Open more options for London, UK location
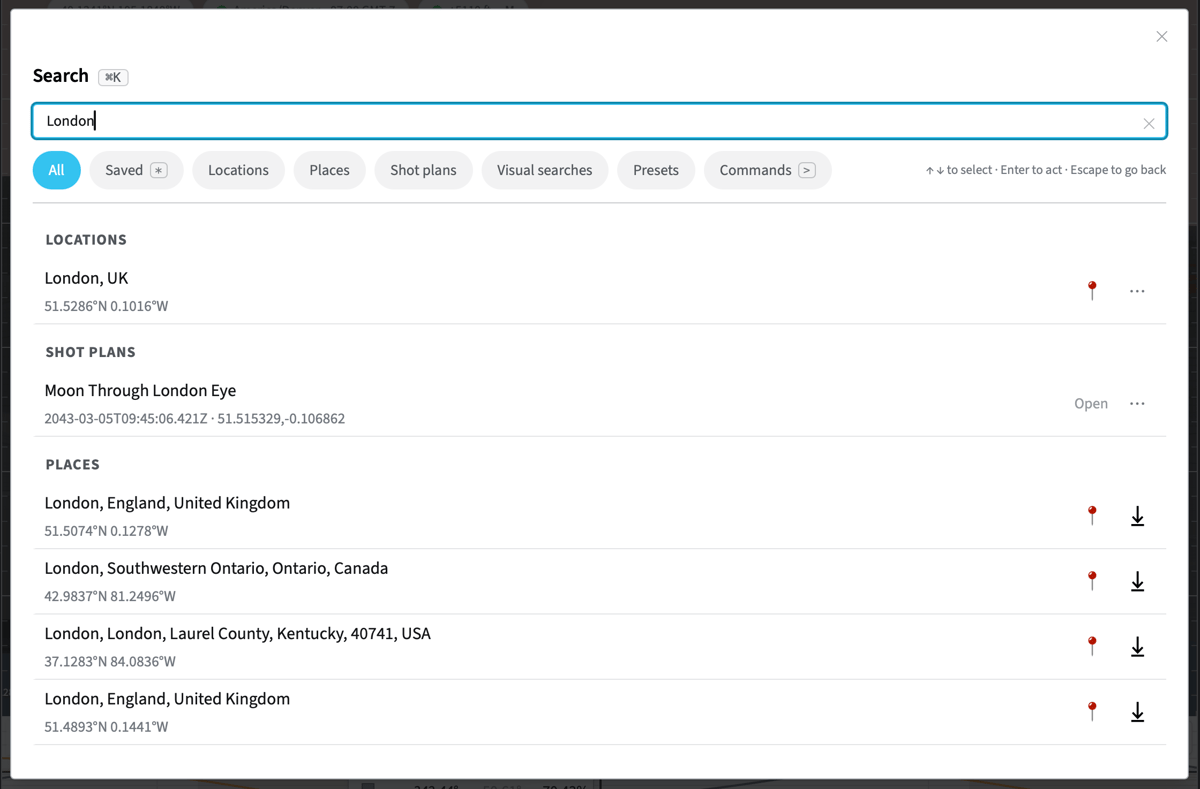Screen dimensions: 1200x789 click(x=1137, y=291)
